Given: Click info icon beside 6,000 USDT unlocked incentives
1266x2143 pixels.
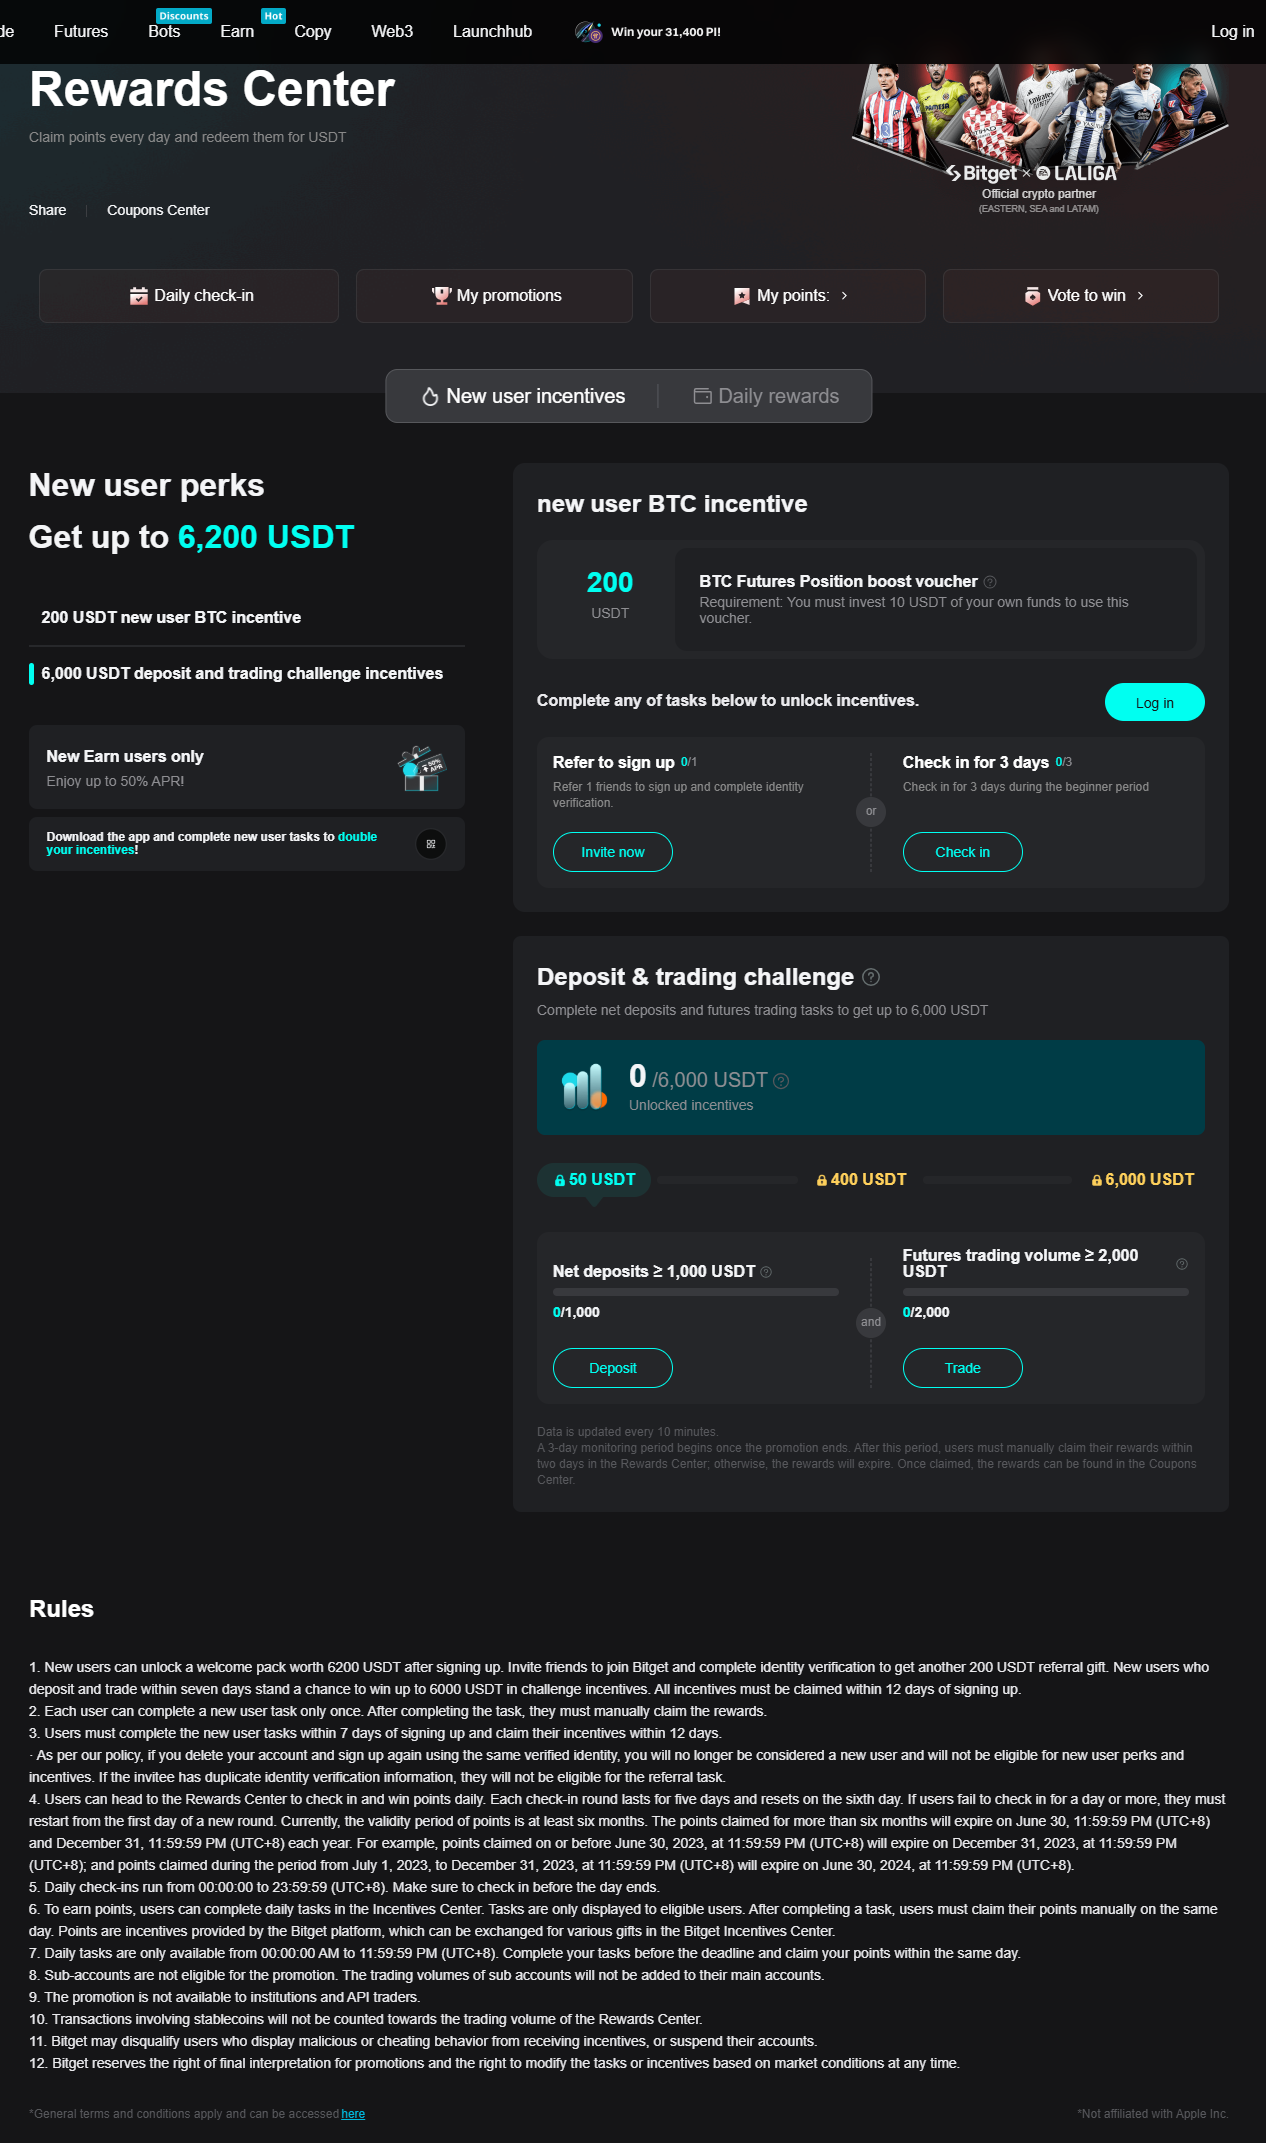Looking at the screenshot, I should tap(782, 1081).
